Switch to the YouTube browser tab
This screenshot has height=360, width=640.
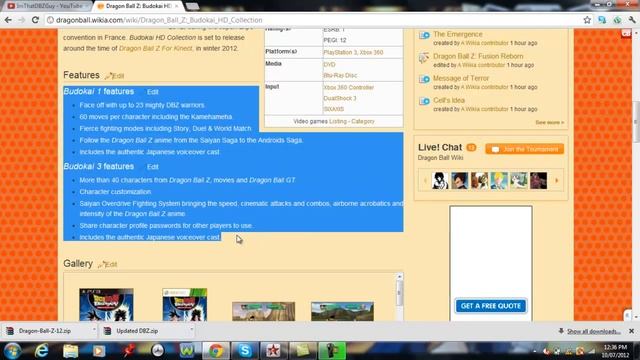47,6
